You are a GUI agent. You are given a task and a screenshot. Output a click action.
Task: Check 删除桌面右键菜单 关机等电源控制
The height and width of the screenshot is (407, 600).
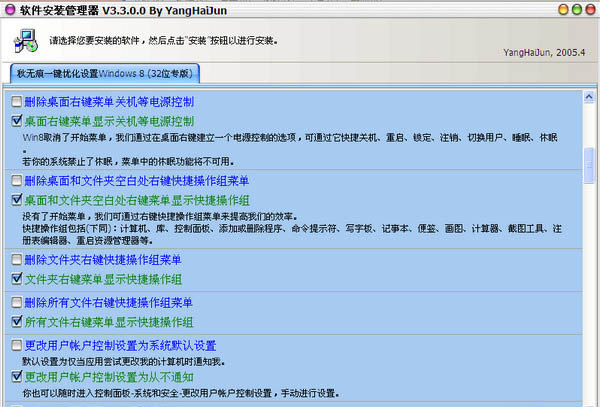click(x=16, y=102)
